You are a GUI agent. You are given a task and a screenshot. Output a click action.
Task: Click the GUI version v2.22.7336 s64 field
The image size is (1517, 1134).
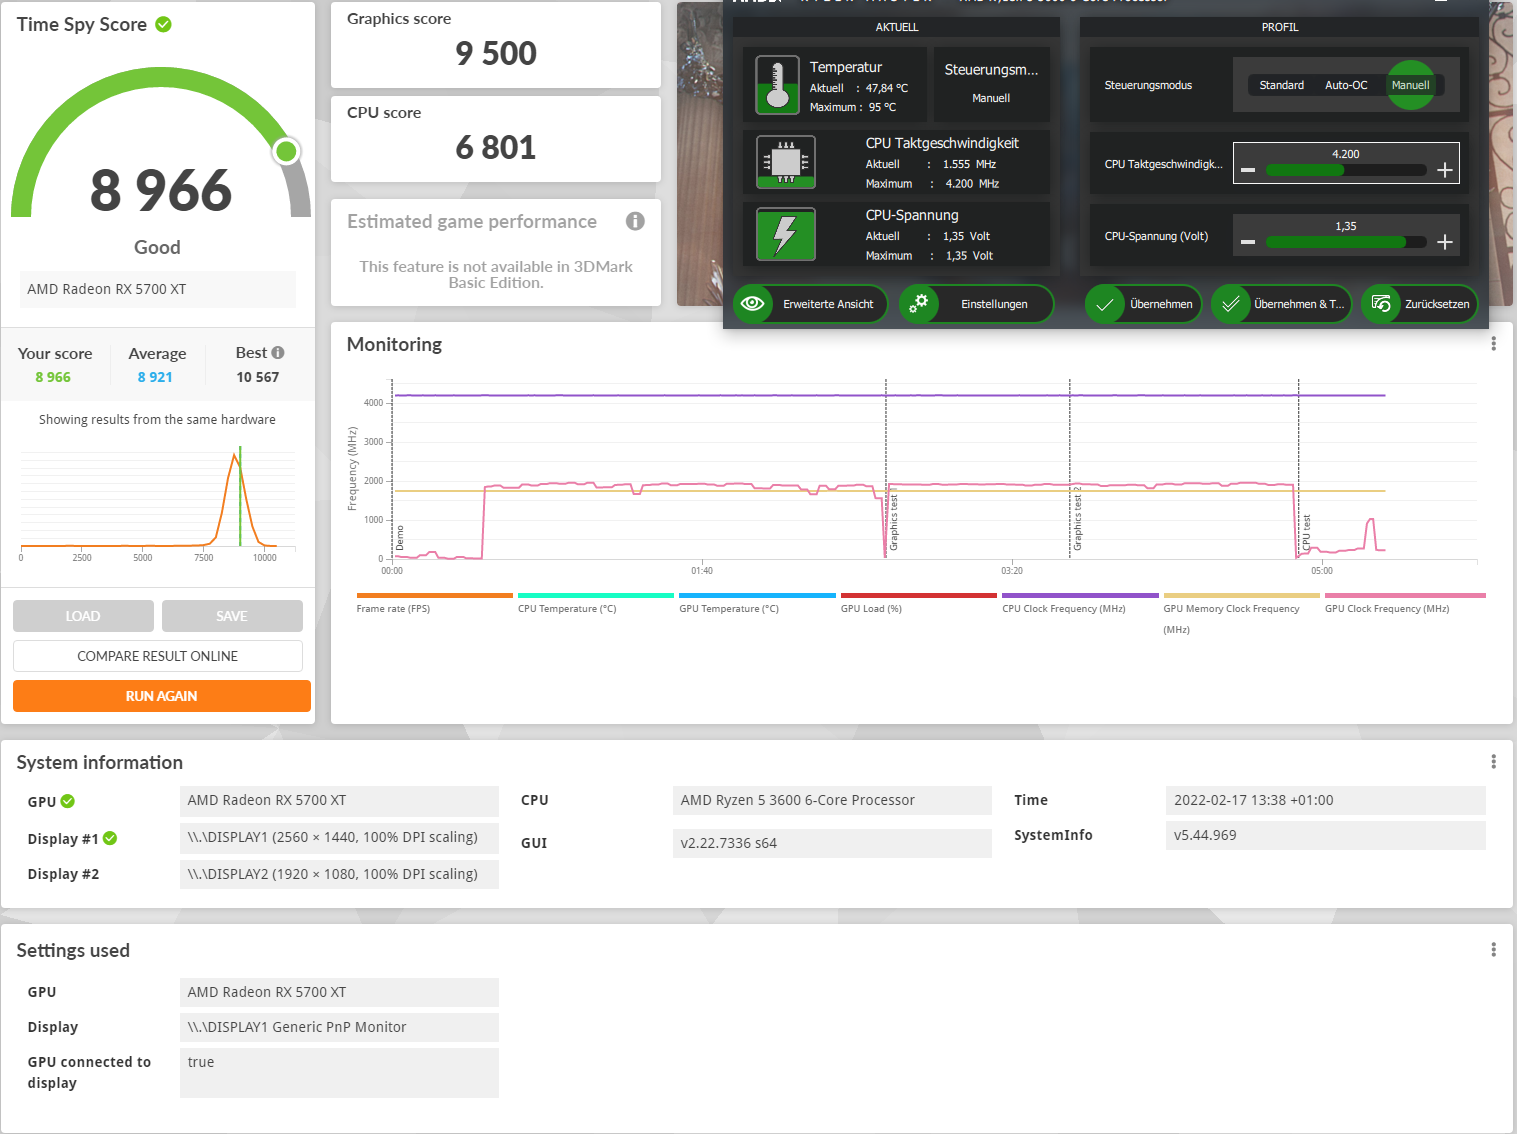tap(832, 843)
